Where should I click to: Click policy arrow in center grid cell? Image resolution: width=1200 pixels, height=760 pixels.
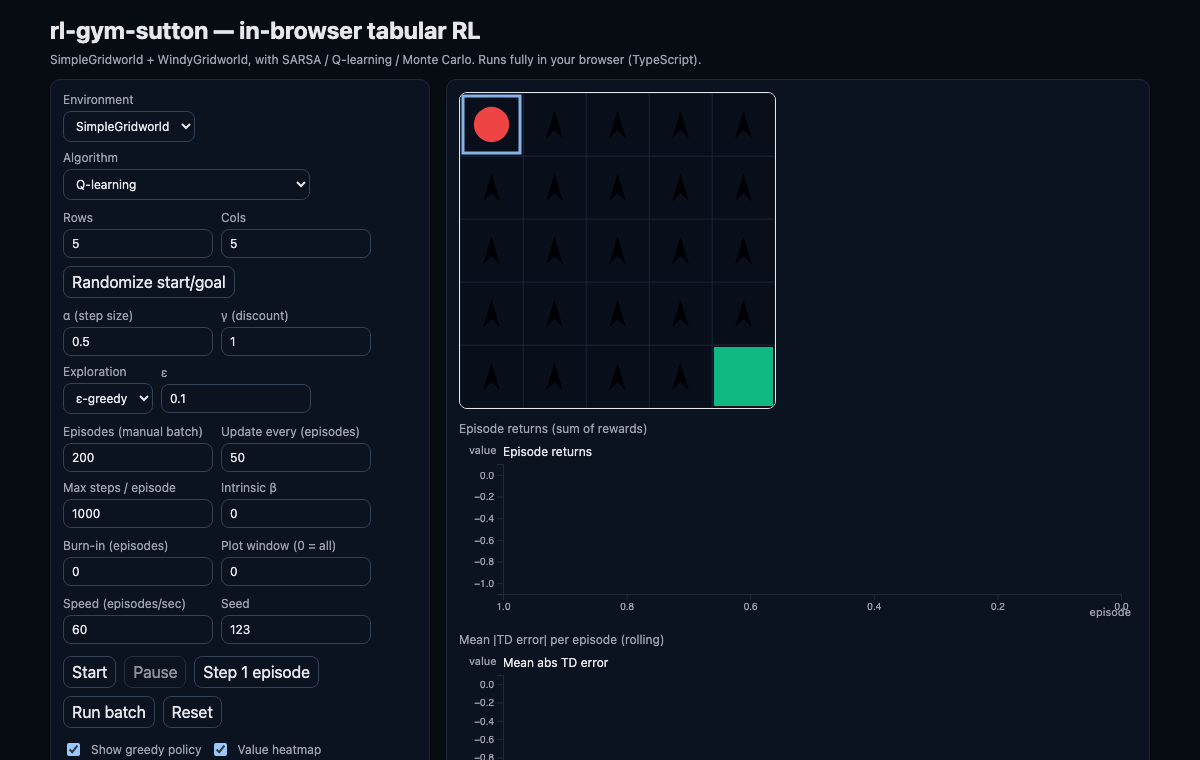(617, 251)
